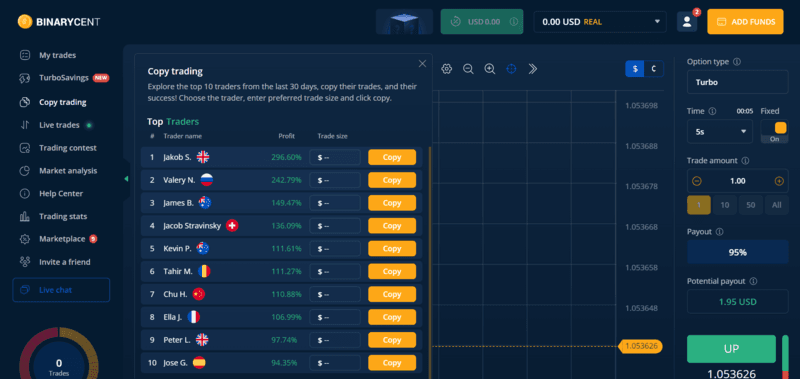The image size is (800, 379).
Task: Zoom in the chart
Action: 490,69
